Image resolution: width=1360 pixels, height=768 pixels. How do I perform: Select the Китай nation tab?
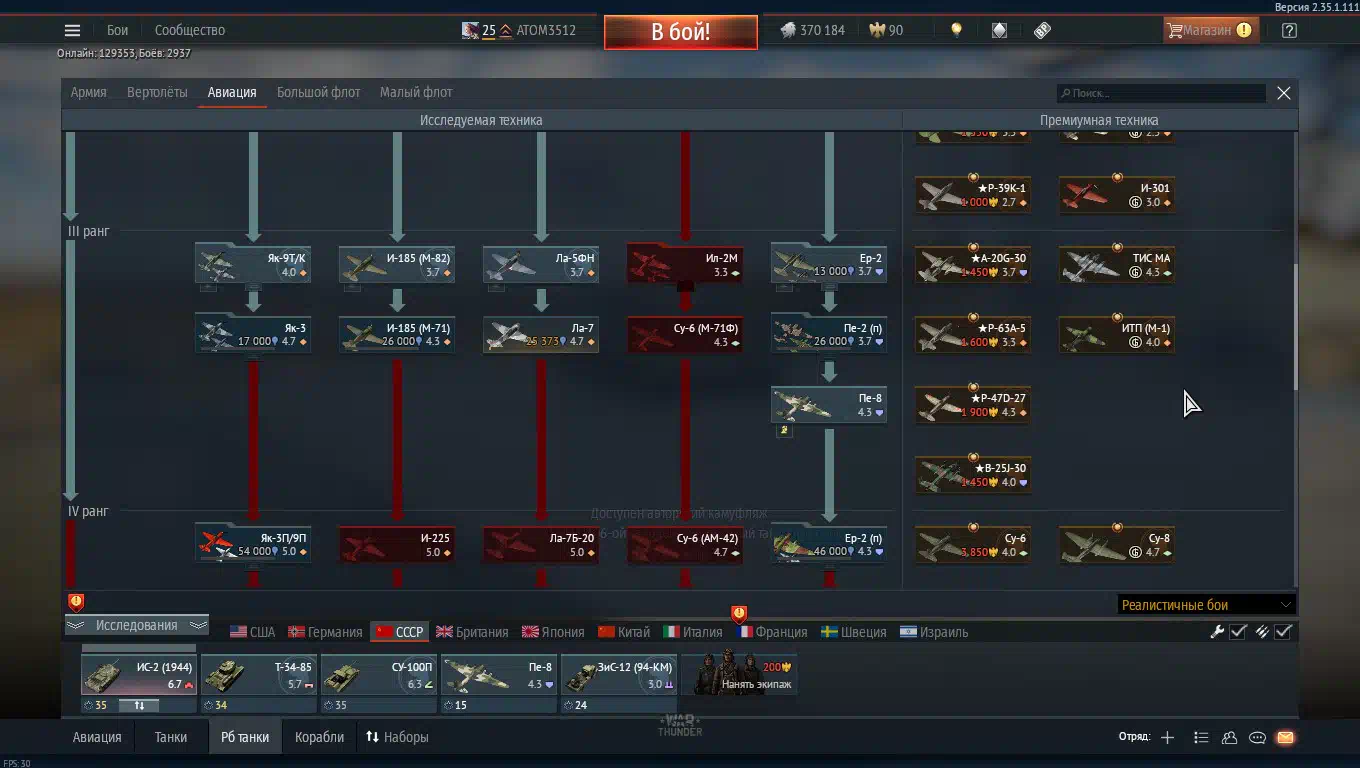click(624, 632)
